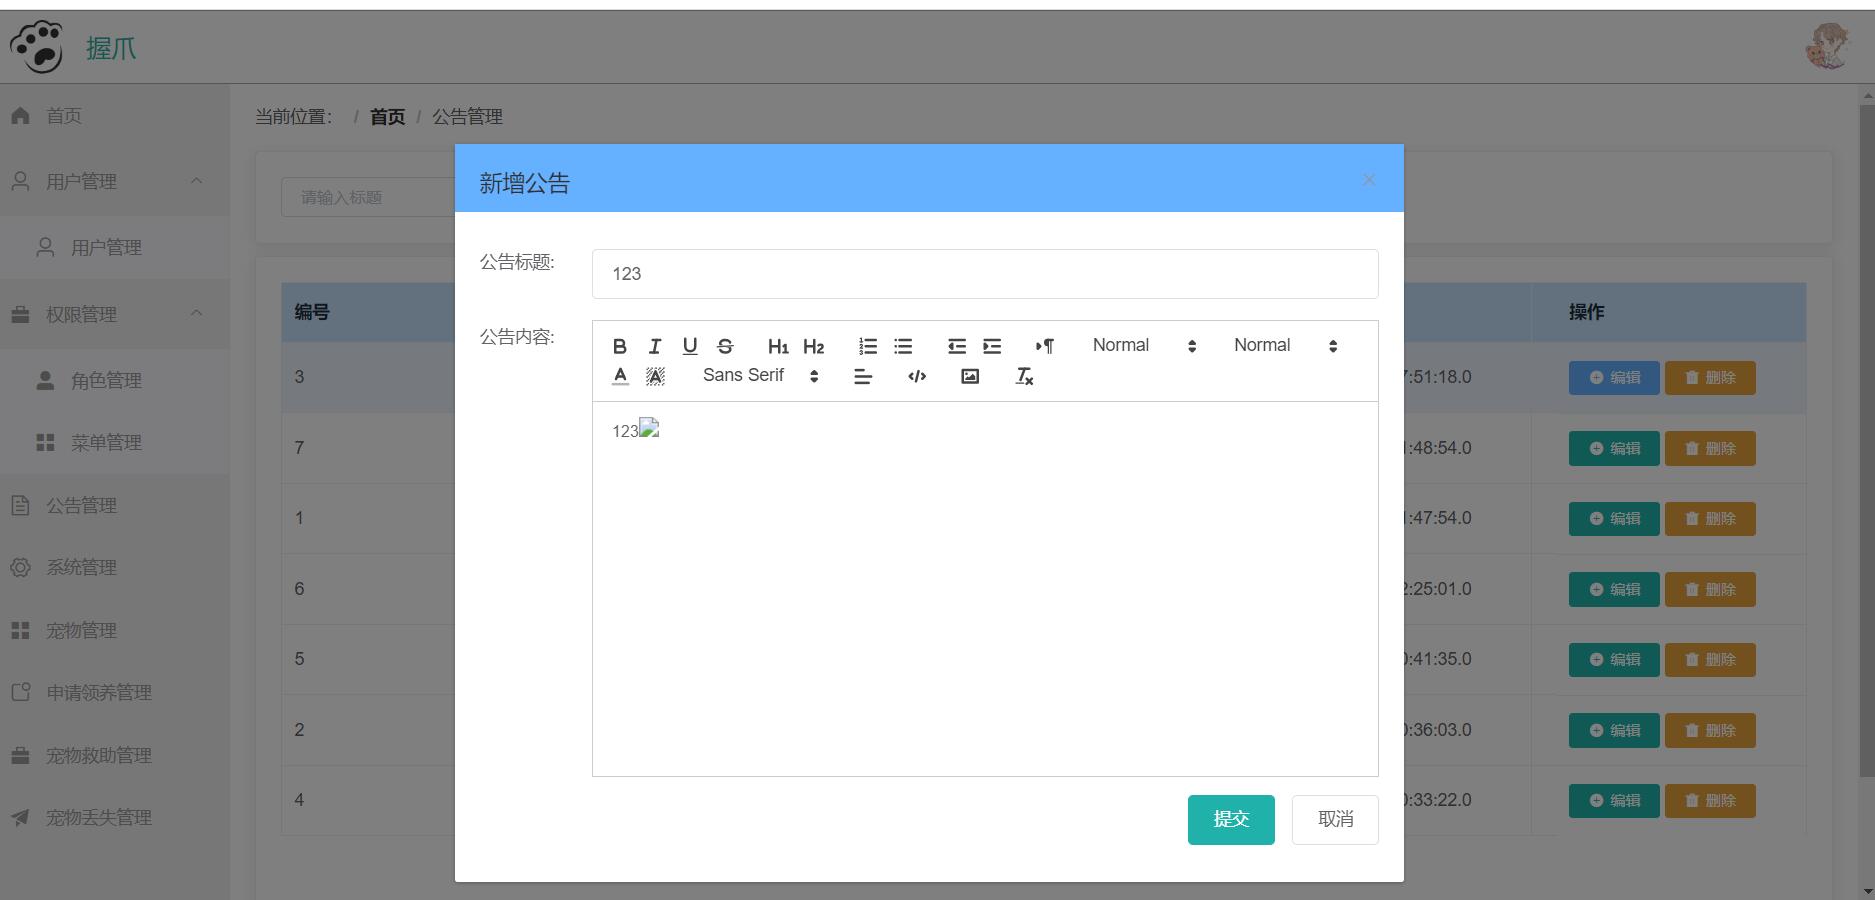Insert an image into the announcement

[x=970, y=376]
